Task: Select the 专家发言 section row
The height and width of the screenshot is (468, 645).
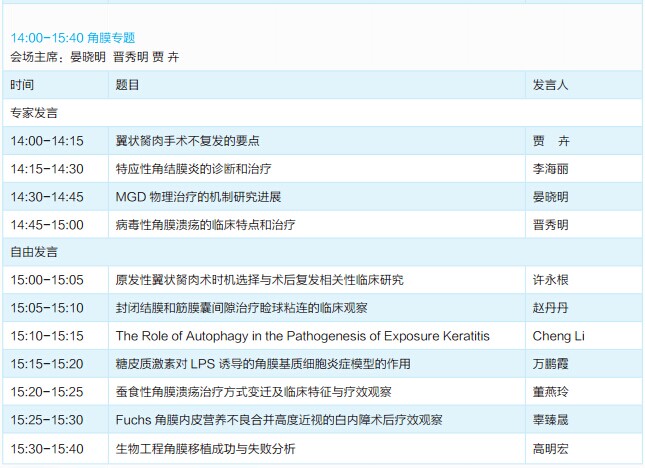Action: (x=34, y=113)
